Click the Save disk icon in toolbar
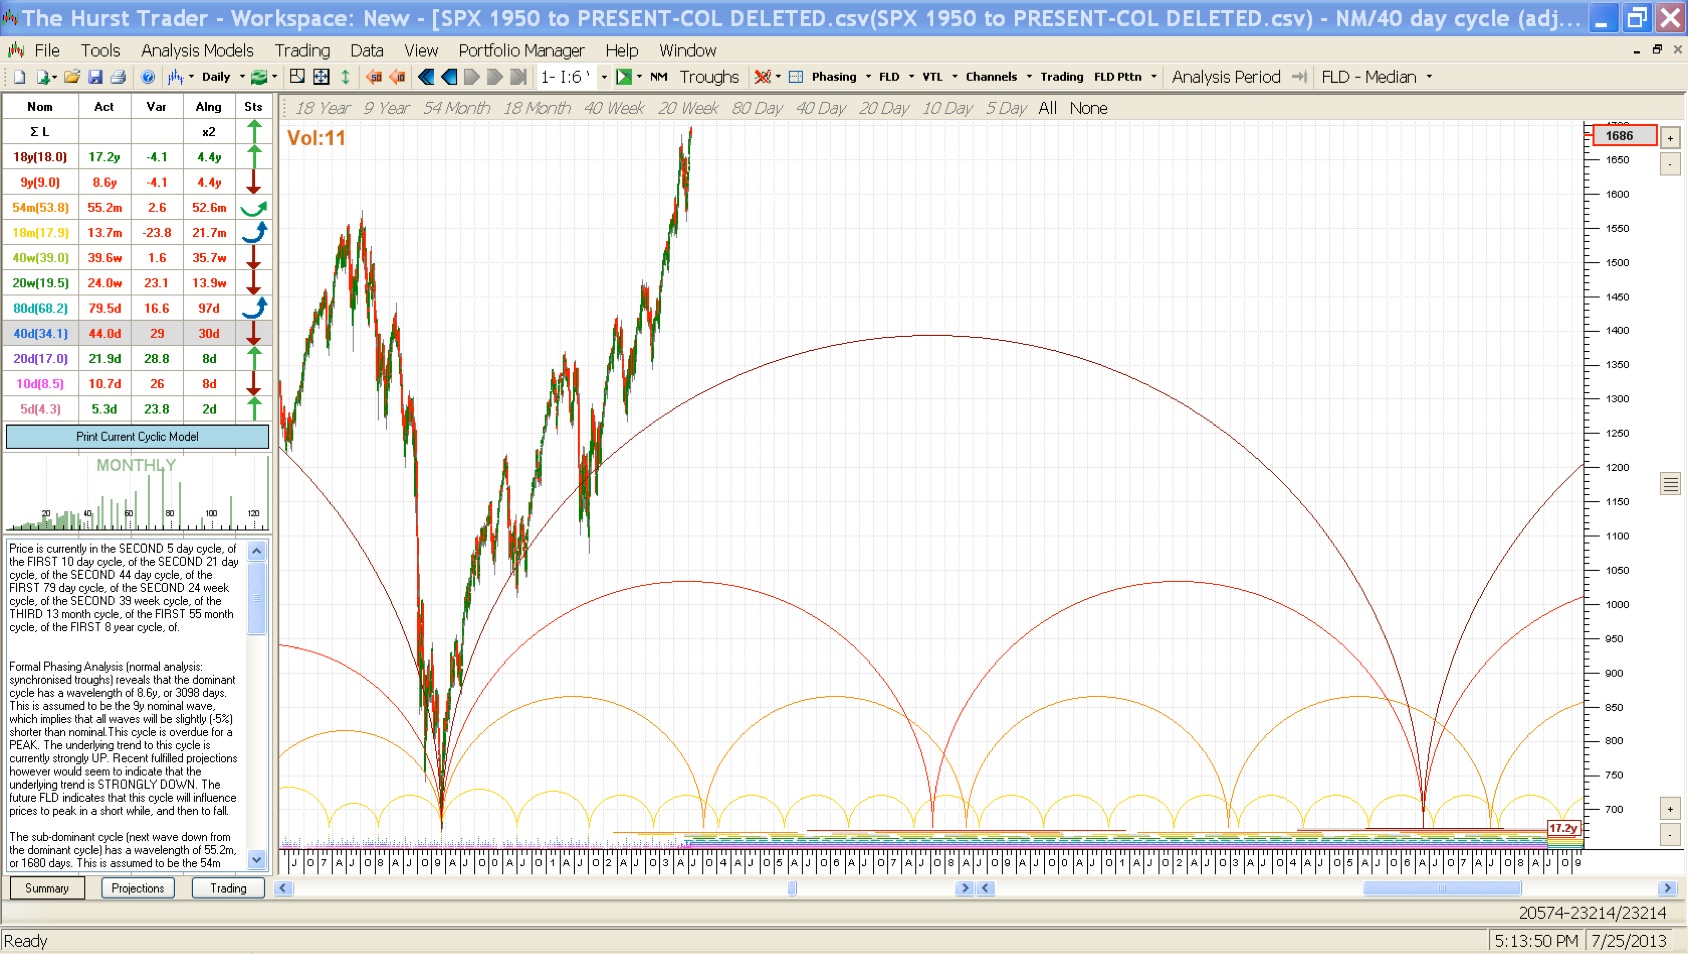The height and width of the screenshot is (954, 1688). pos(95,77)
